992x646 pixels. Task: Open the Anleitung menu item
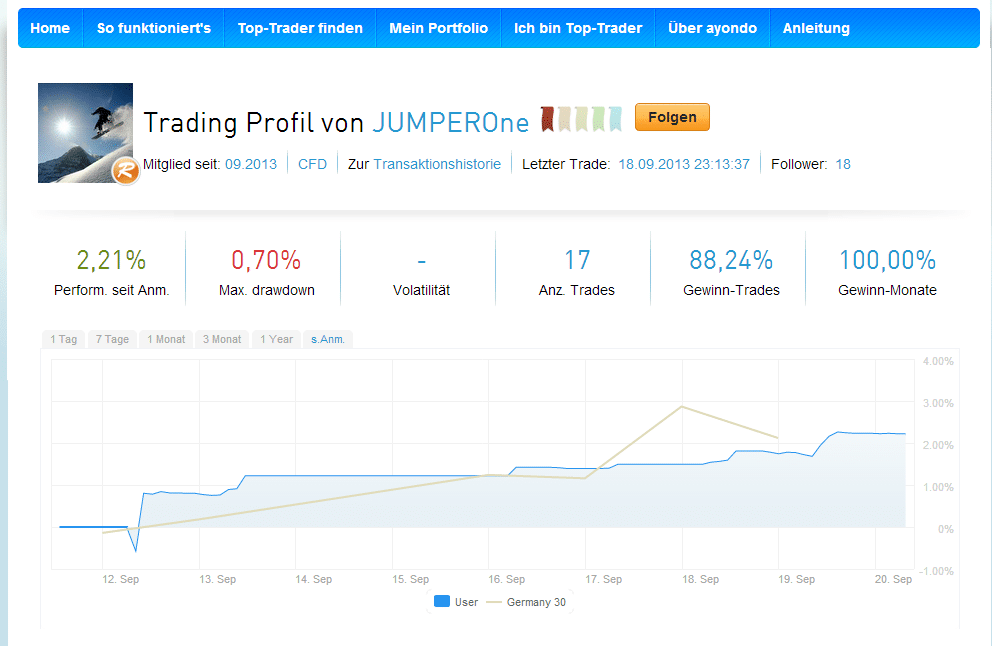coord(816,28)
